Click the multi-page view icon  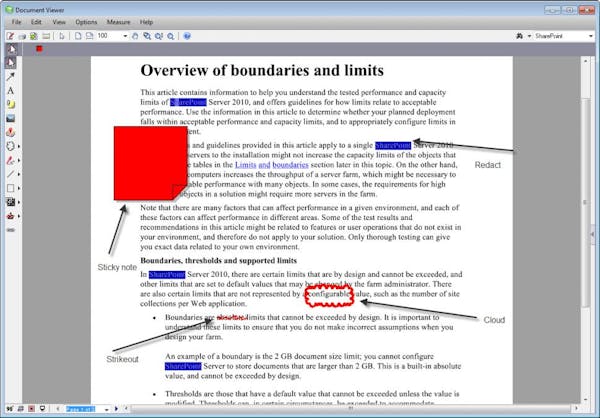point(90,36)
